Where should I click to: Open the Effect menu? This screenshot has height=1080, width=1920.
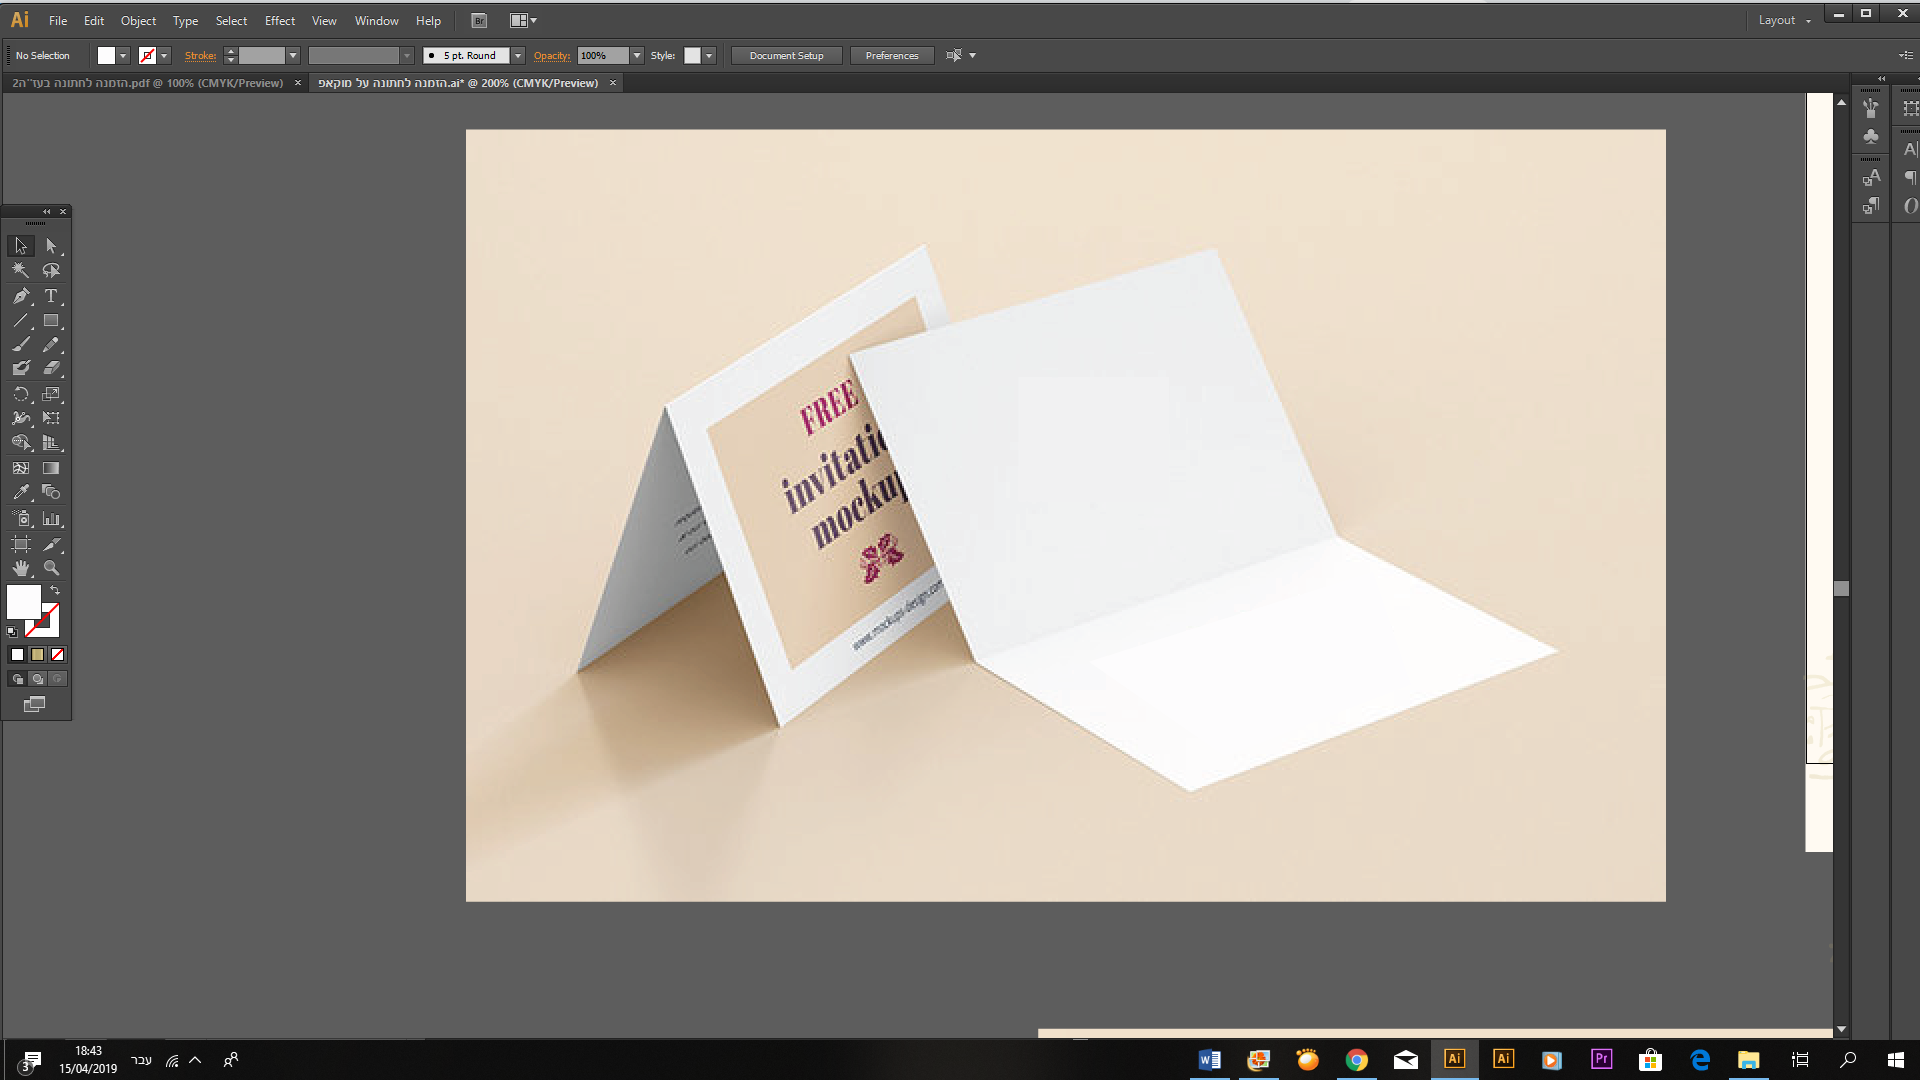coord(279,20)
